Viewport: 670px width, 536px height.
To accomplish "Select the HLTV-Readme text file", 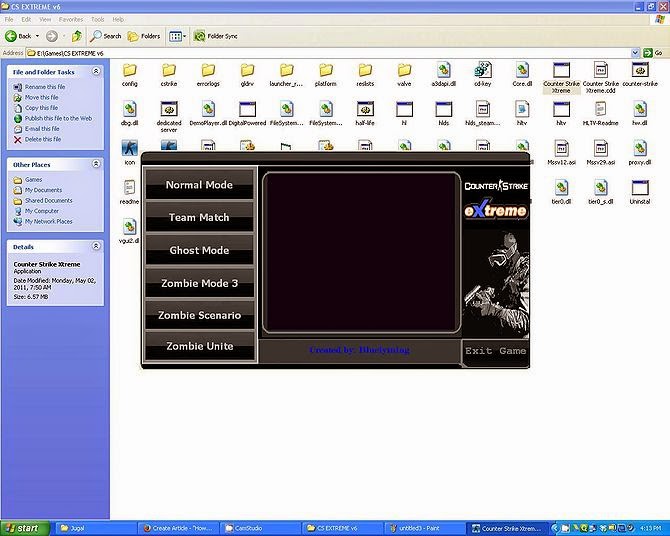I will click(x=601, y=114).
